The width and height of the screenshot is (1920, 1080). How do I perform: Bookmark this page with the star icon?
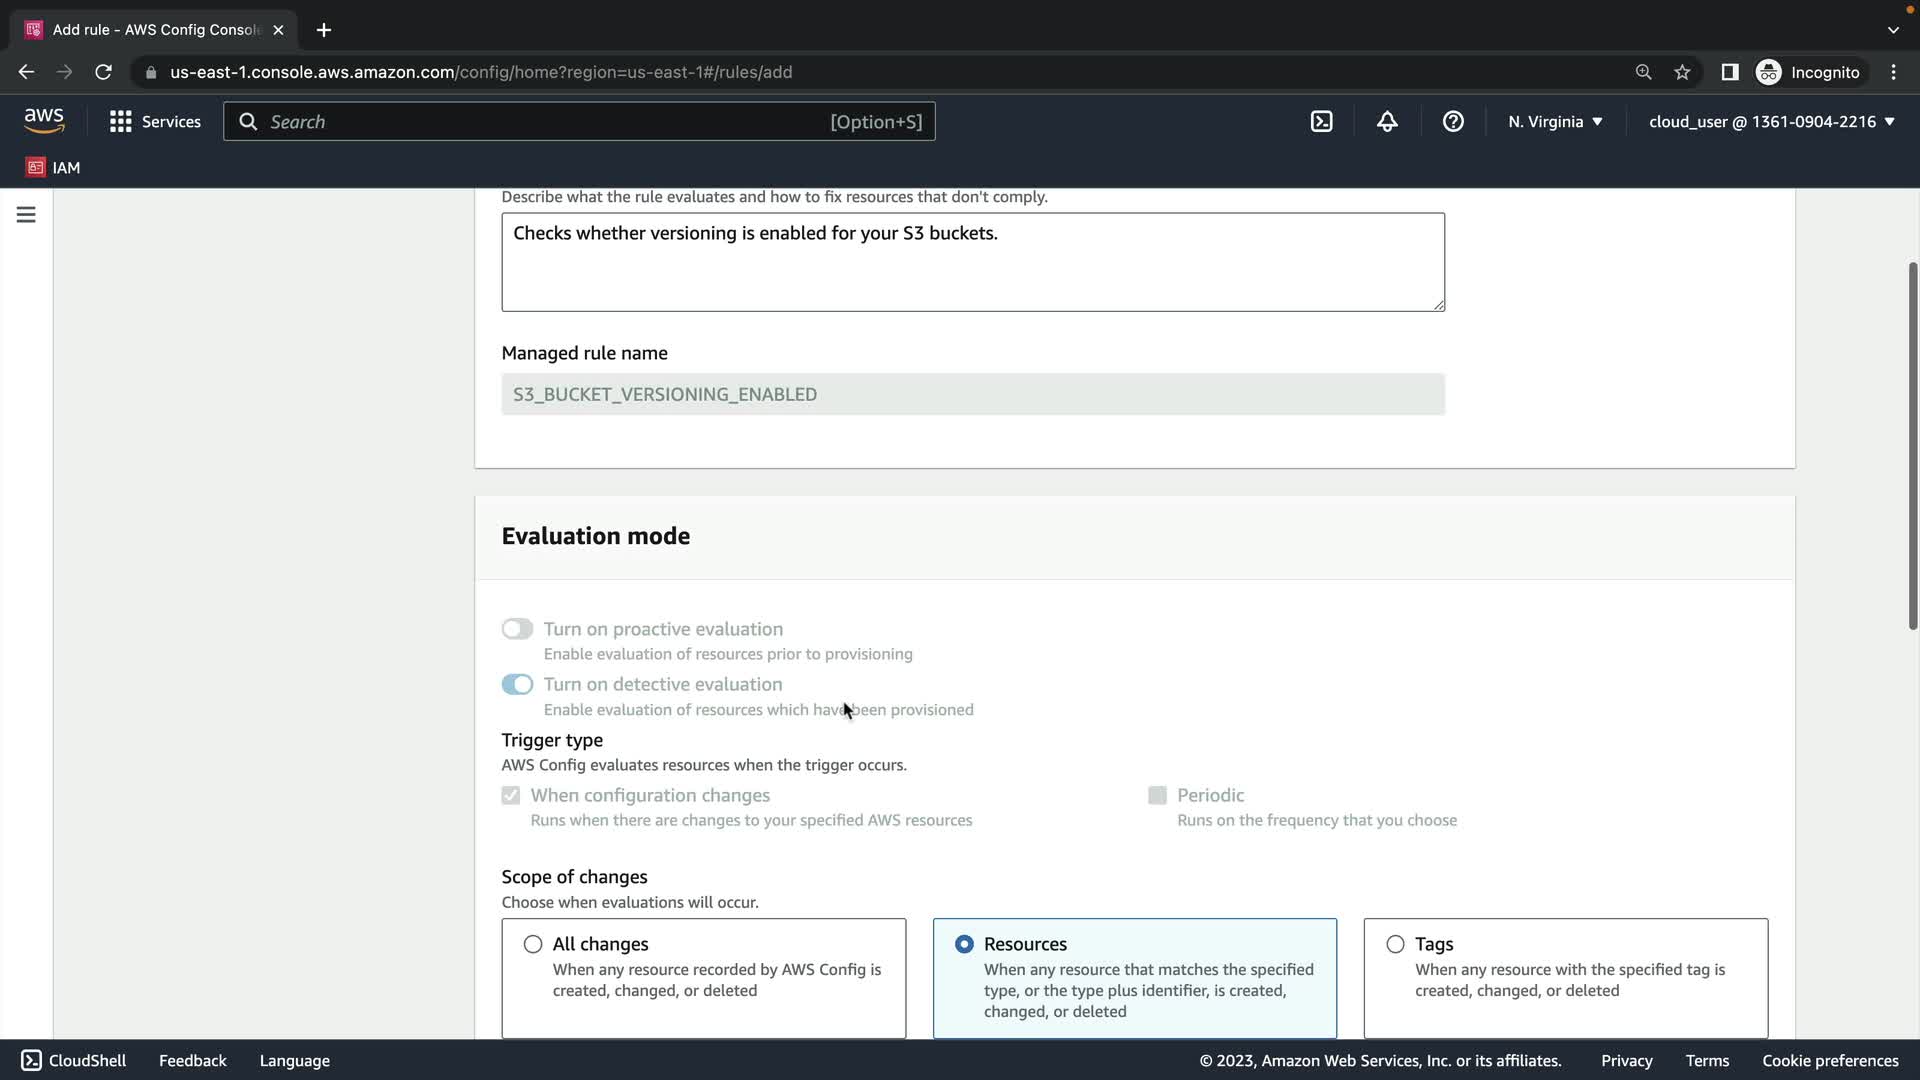pyautogui.click(x=1682, y=72)
